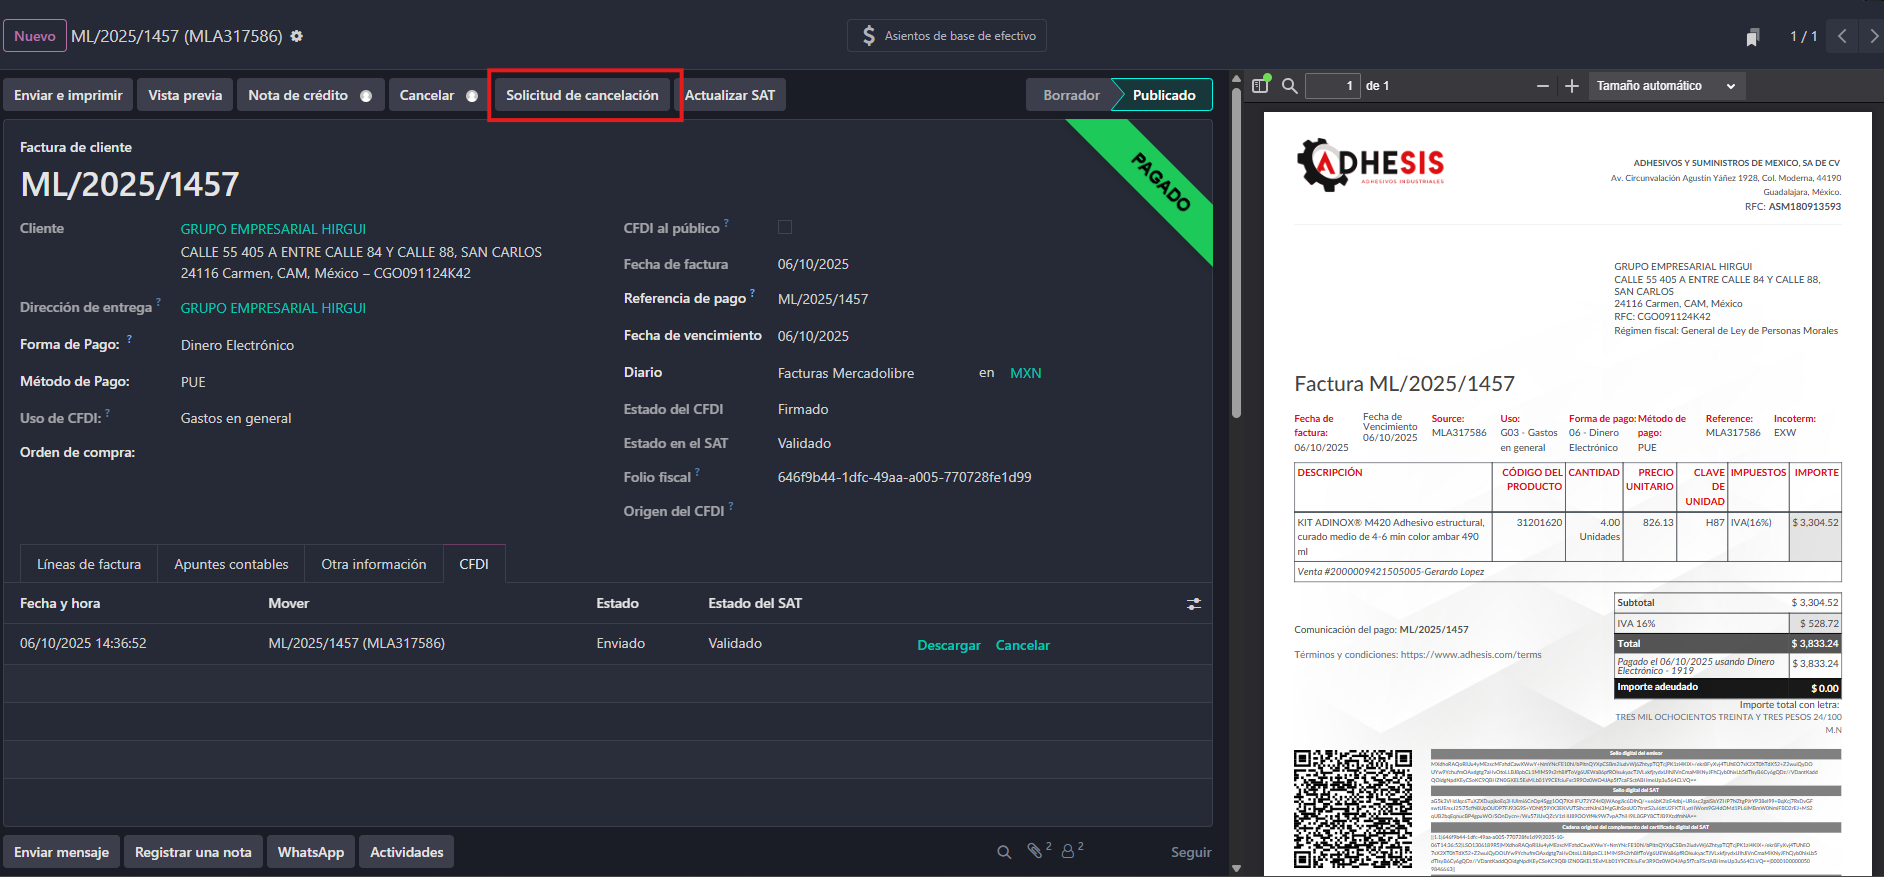
Task: Show followers using the person icon
Action: (1068, 851)
